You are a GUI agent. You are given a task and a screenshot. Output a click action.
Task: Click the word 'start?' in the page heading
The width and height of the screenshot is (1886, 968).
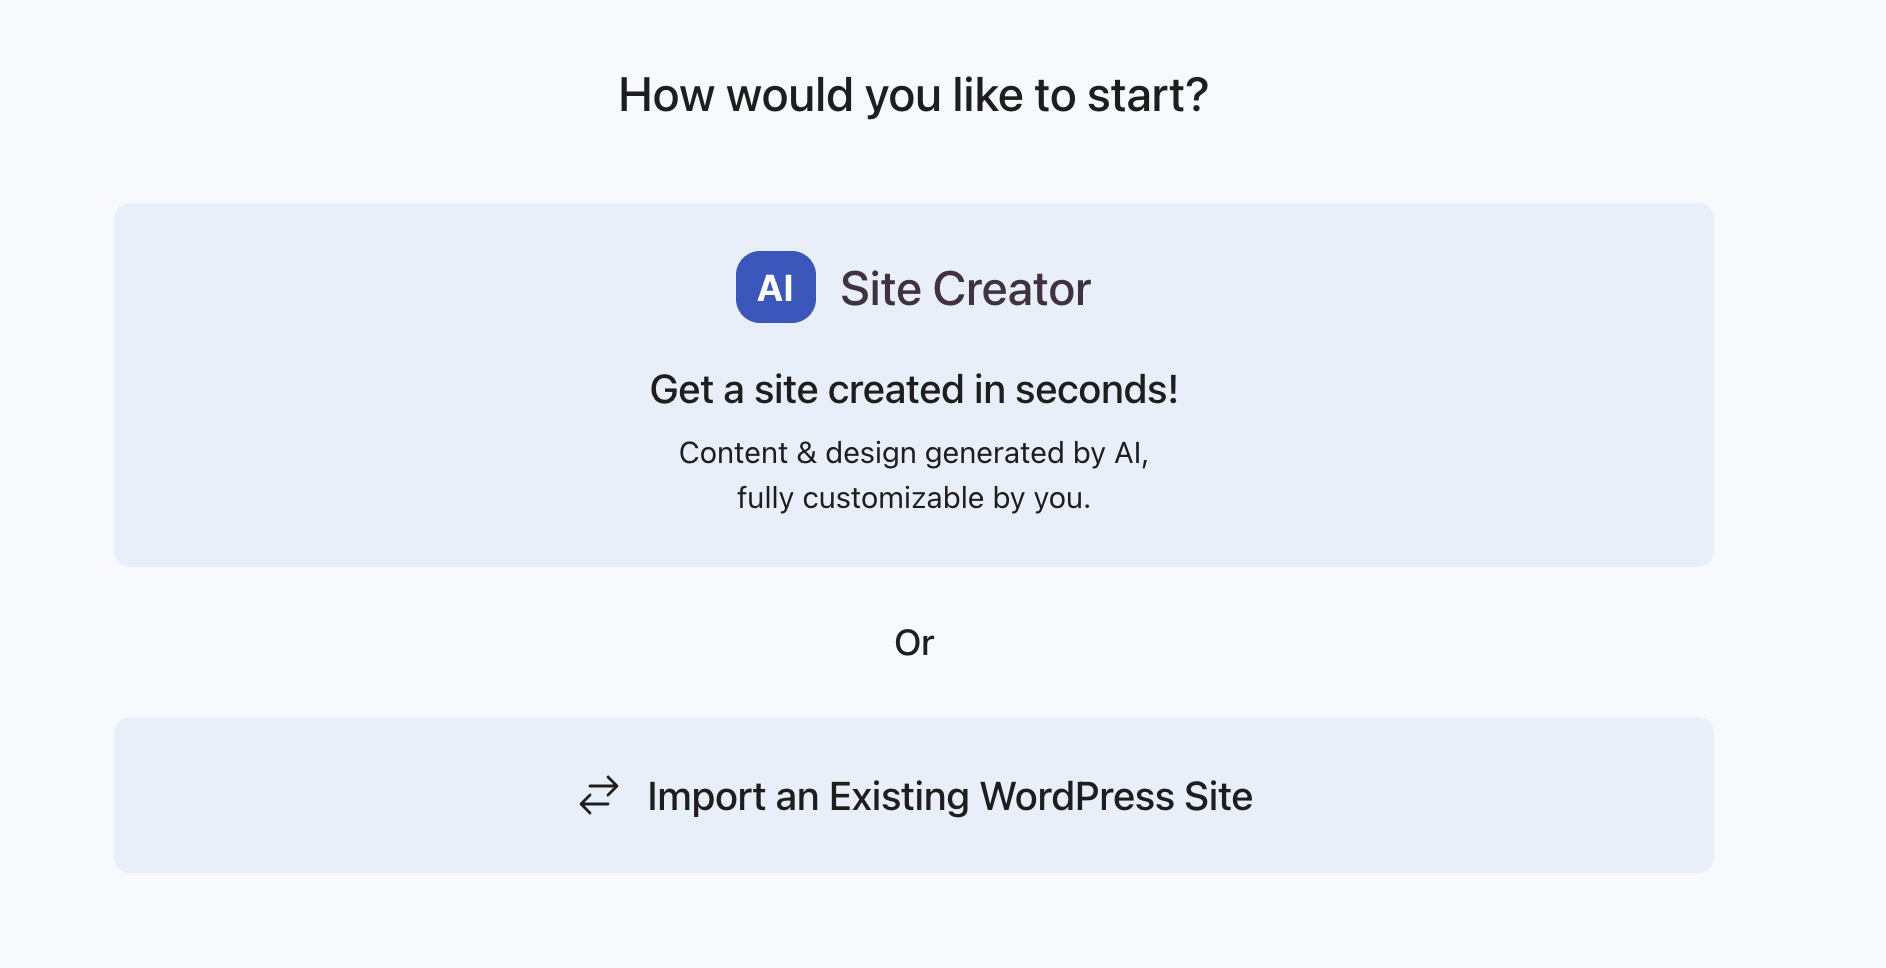point(1148,96)
